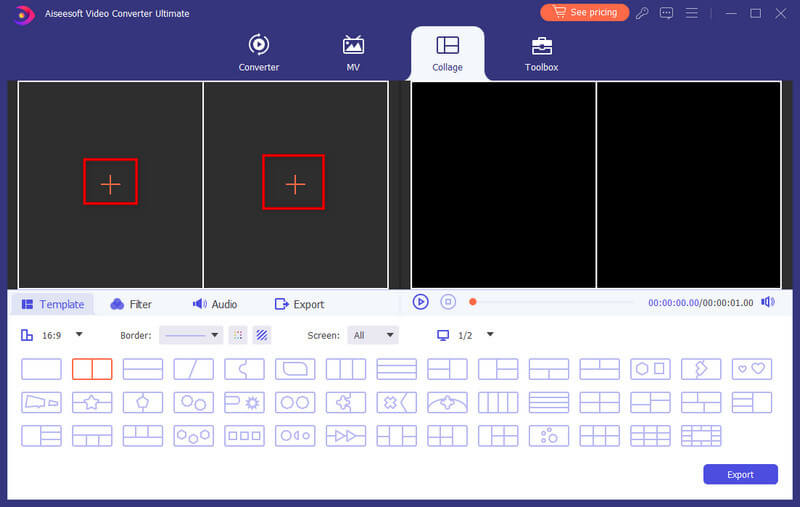Select the four horizontal rows template
Image resolution: width=800 pixels, height=507 pixels.
pos(549,402)
